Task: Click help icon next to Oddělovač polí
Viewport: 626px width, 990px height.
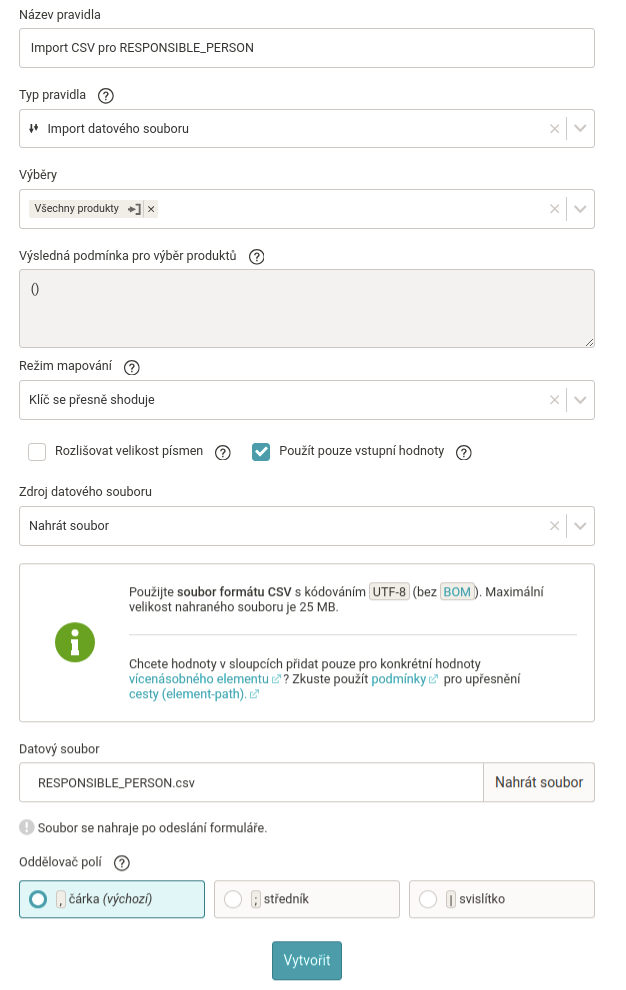Action: [x=122, y=863]
